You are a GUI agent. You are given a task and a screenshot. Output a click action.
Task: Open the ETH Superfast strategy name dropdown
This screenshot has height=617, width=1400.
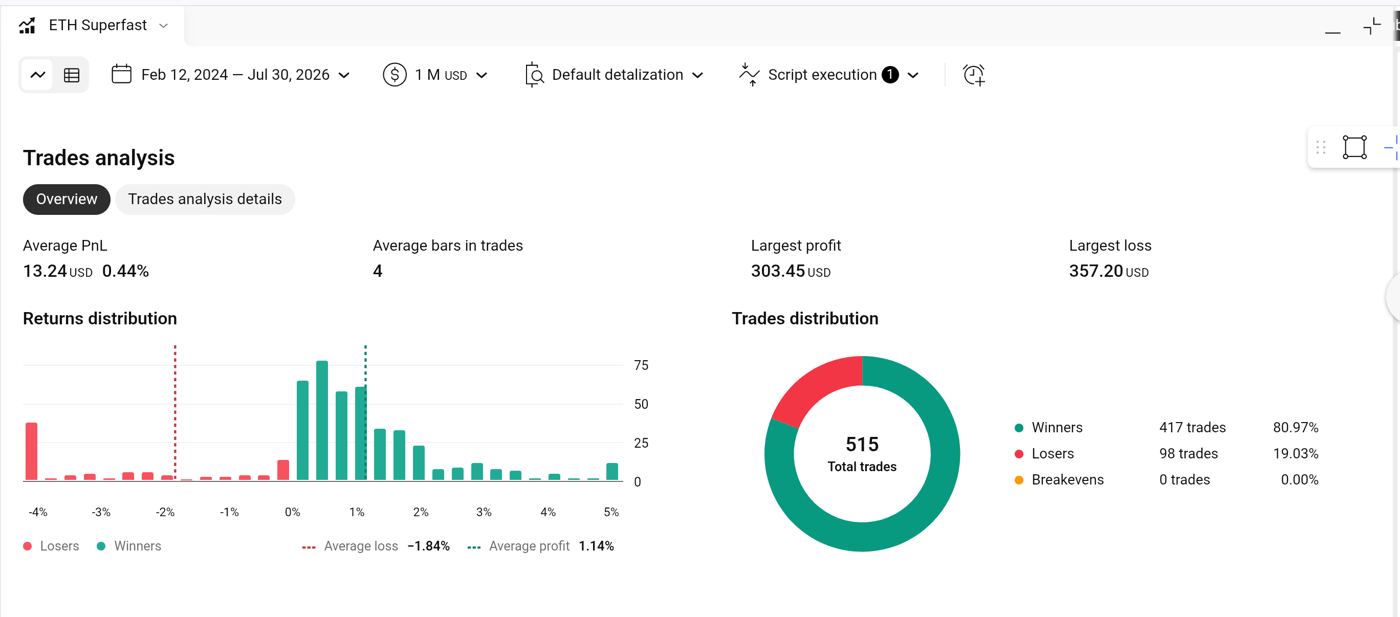[x=109, y=25]
